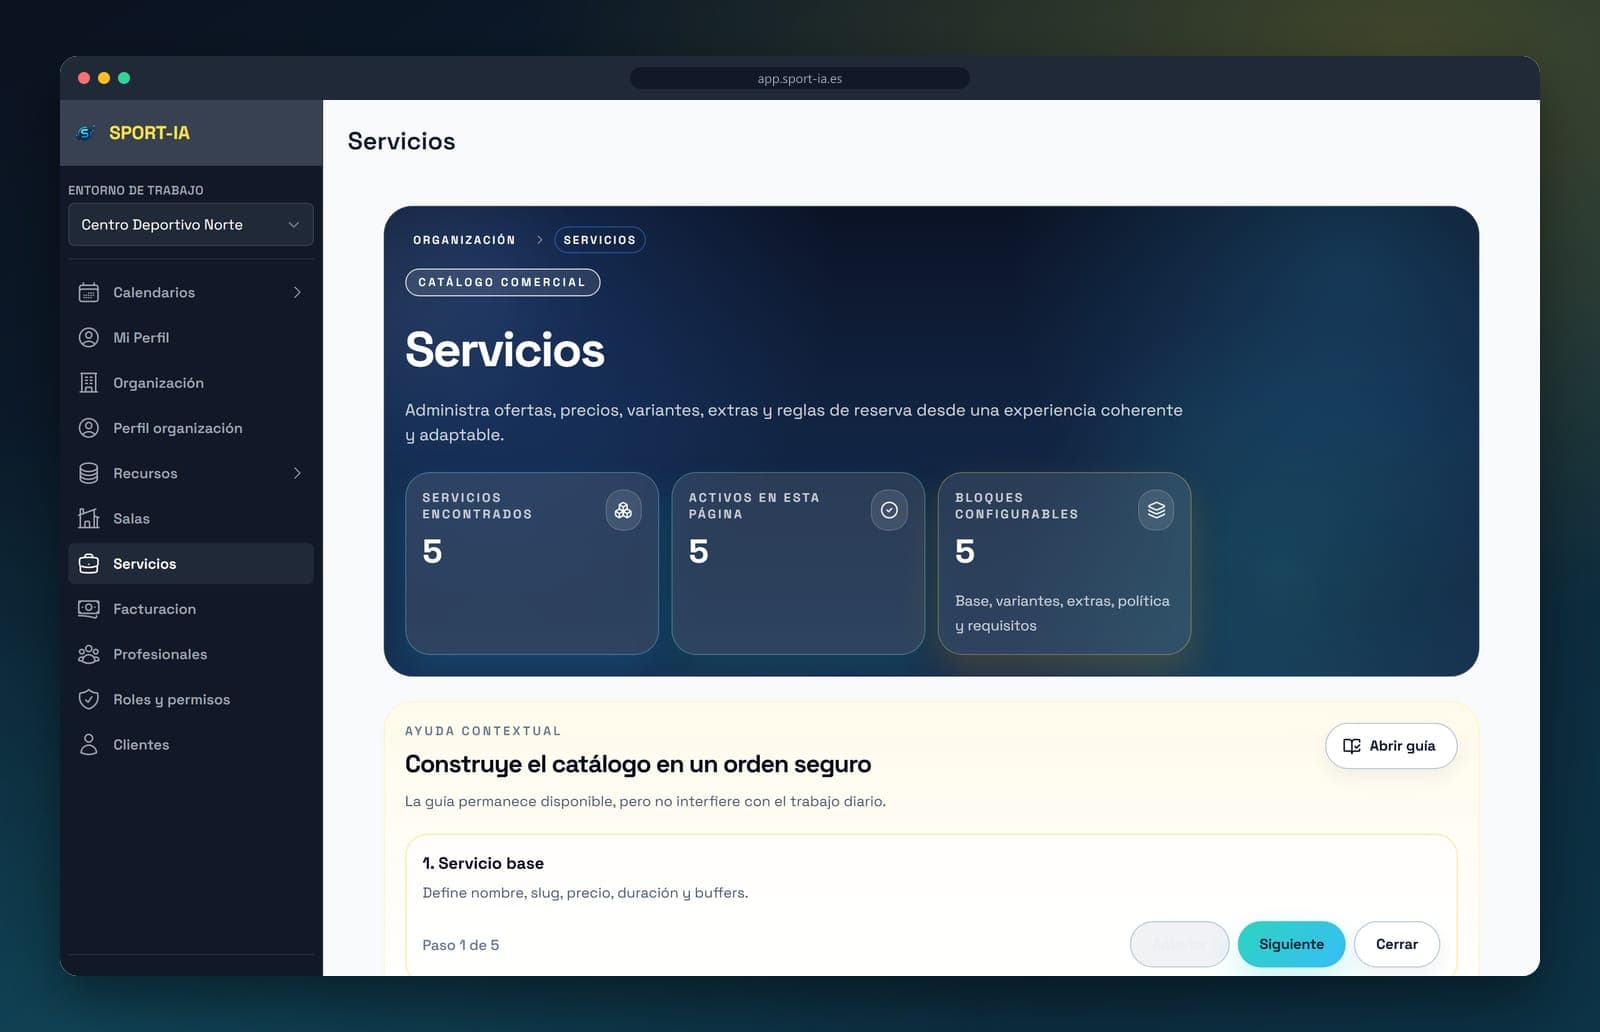Viewport: 1600px width, 1032px height.
Task: Click the Organización building icon
Action: (89, 383)
